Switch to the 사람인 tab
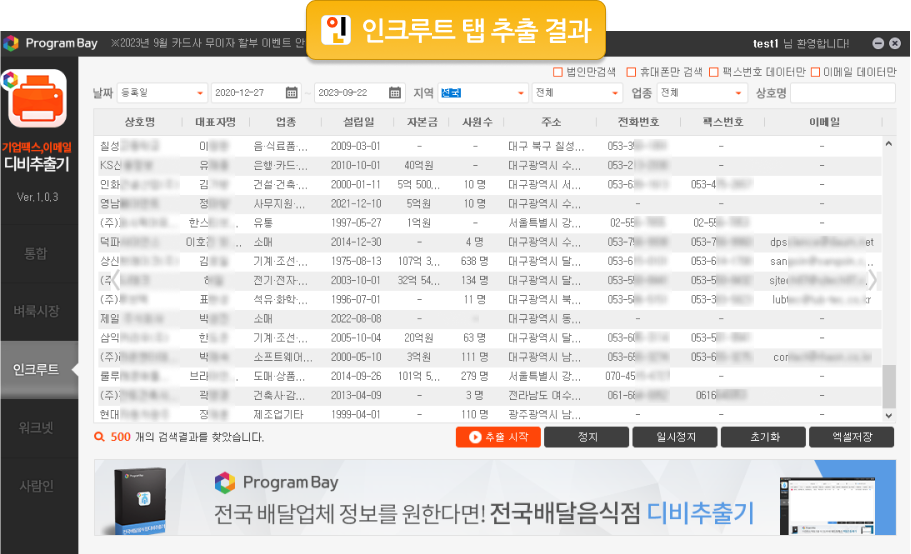The width and height of the screenshot is (911, 554). pos(36,485)
